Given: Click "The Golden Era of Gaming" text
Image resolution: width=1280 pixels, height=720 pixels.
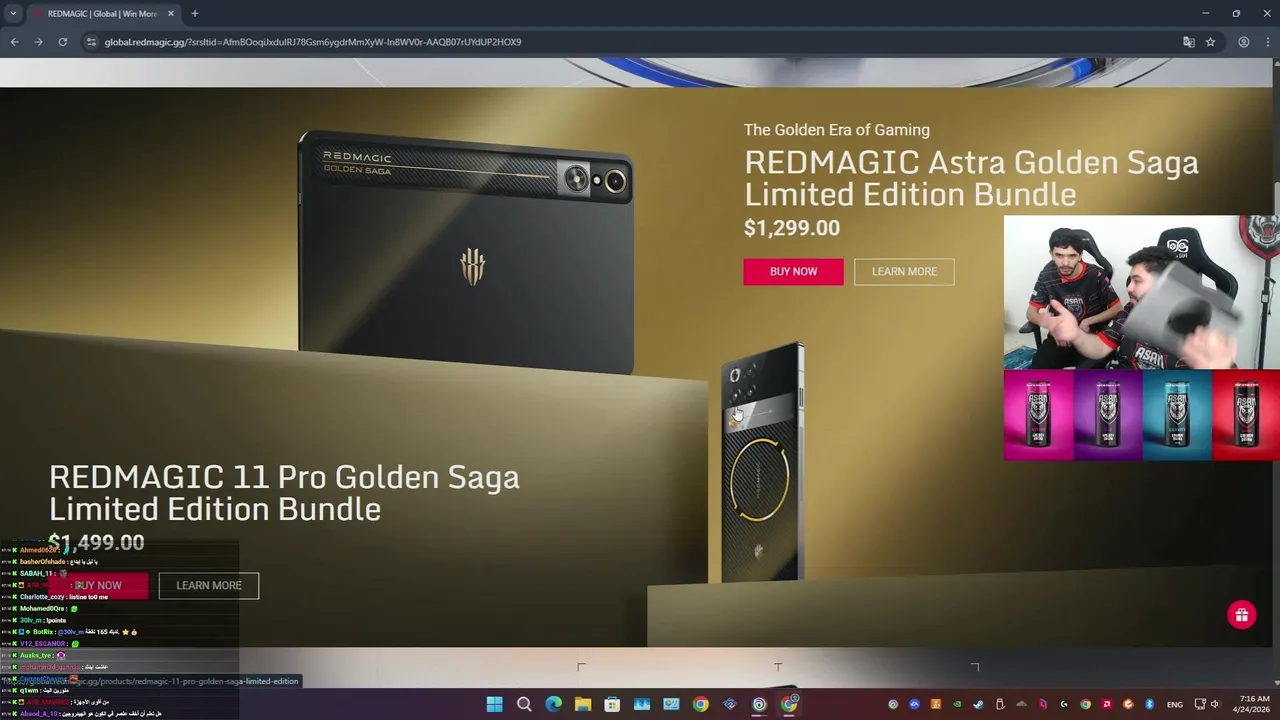Looking at the screenshot, I should [837, 130].
